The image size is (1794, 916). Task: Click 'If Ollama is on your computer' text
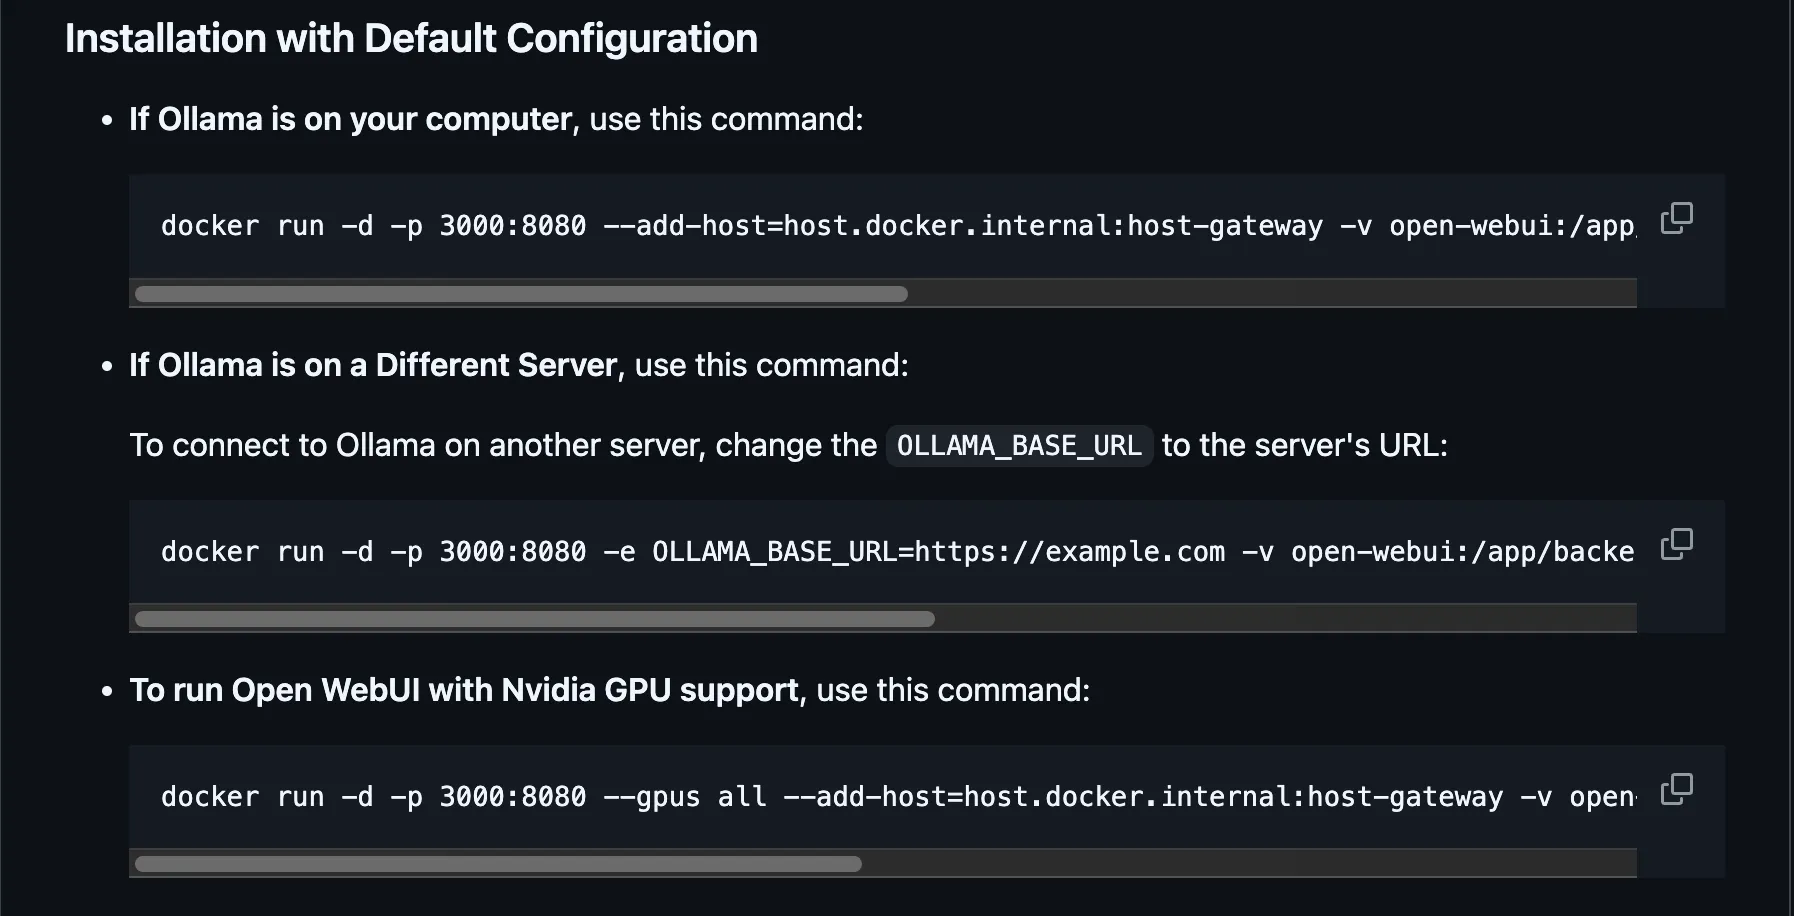[x=350, y=119]
